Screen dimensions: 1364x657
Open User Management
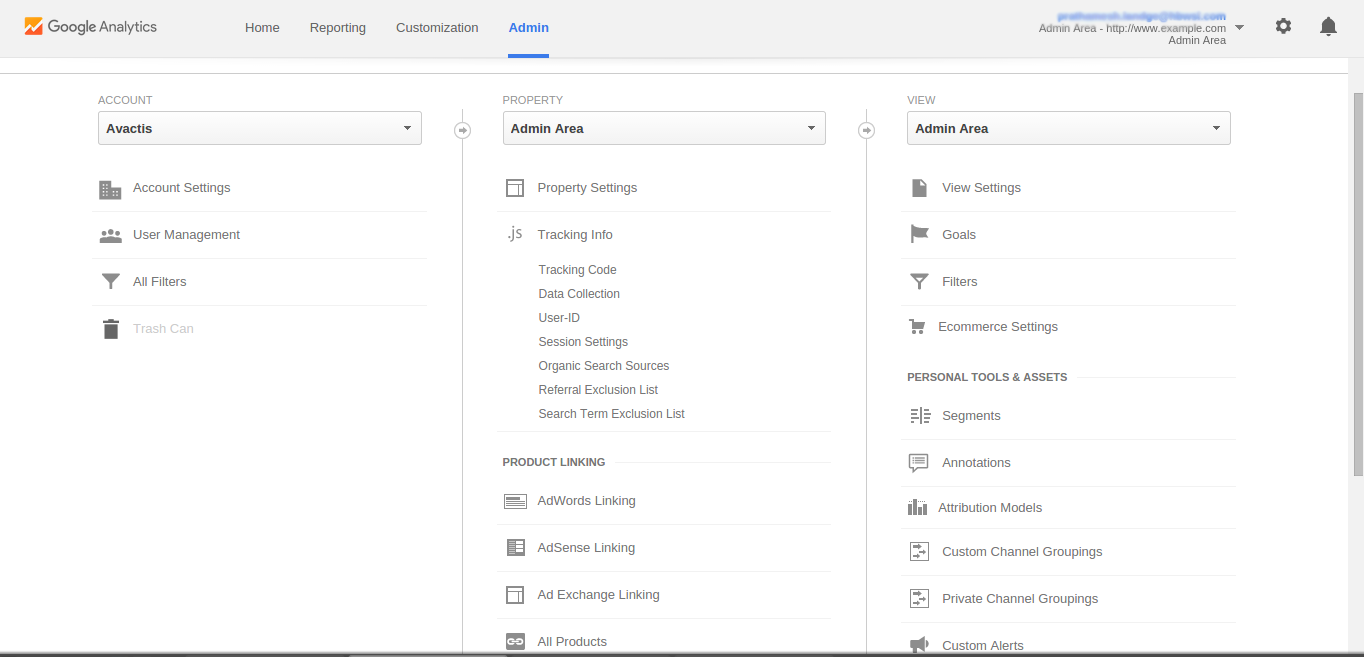[187, 235]
